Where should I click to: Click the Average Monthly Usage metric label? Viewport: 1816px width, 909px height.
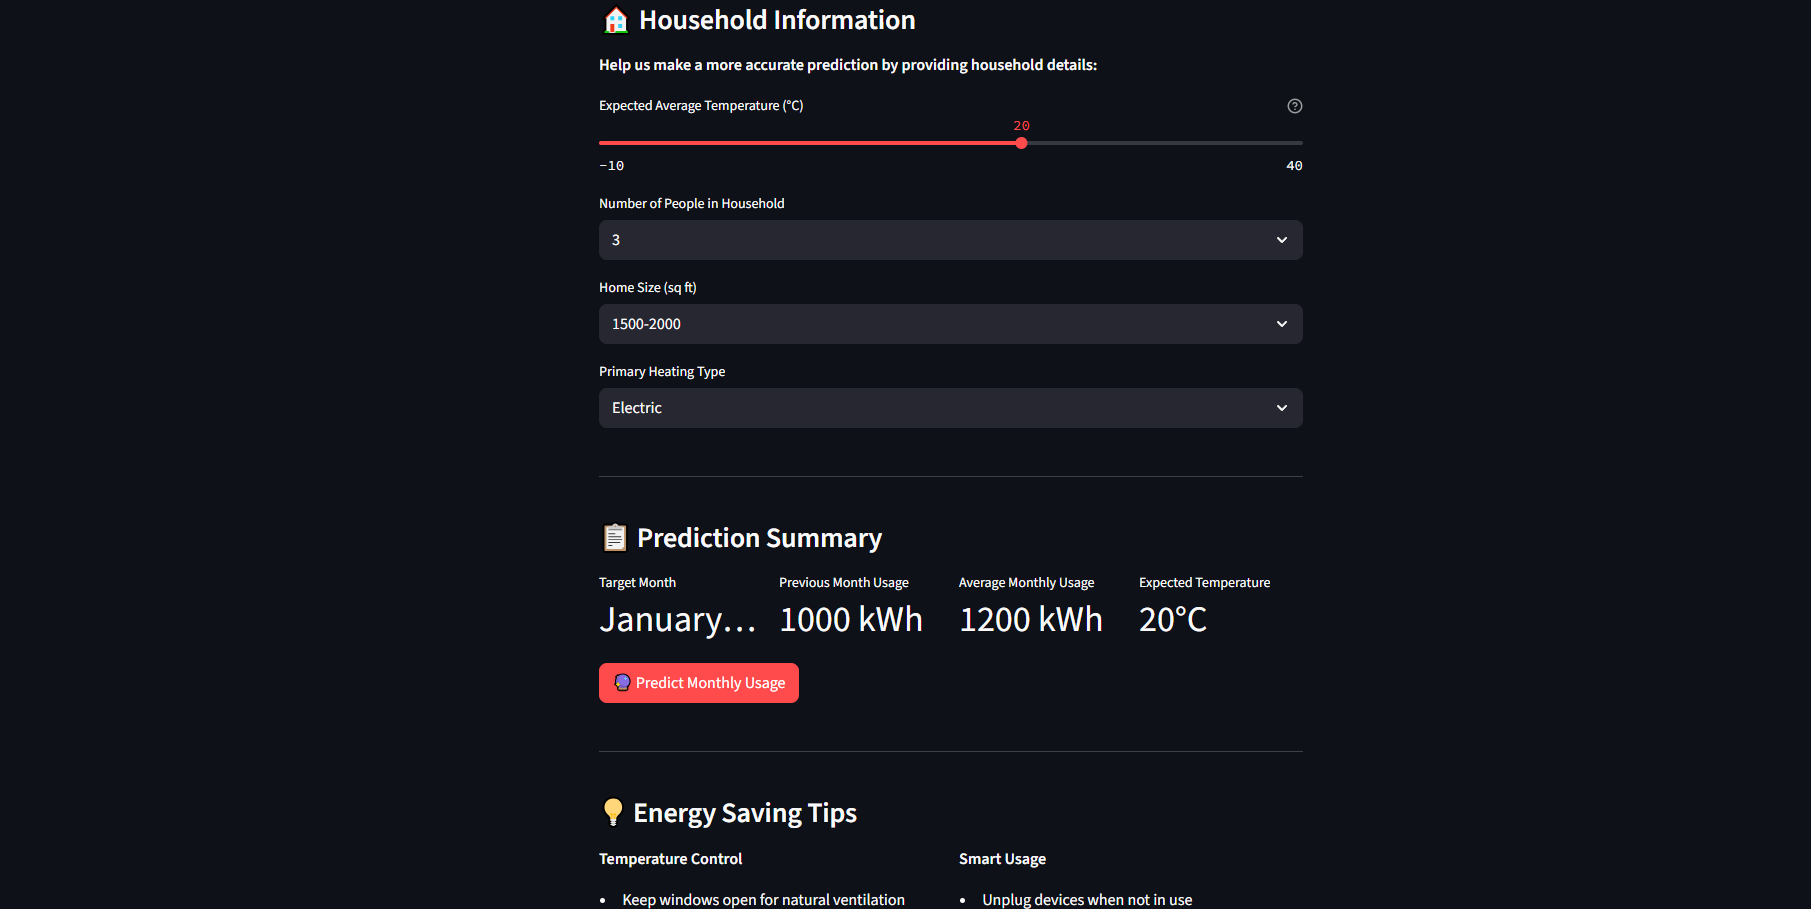point(1026,583)
